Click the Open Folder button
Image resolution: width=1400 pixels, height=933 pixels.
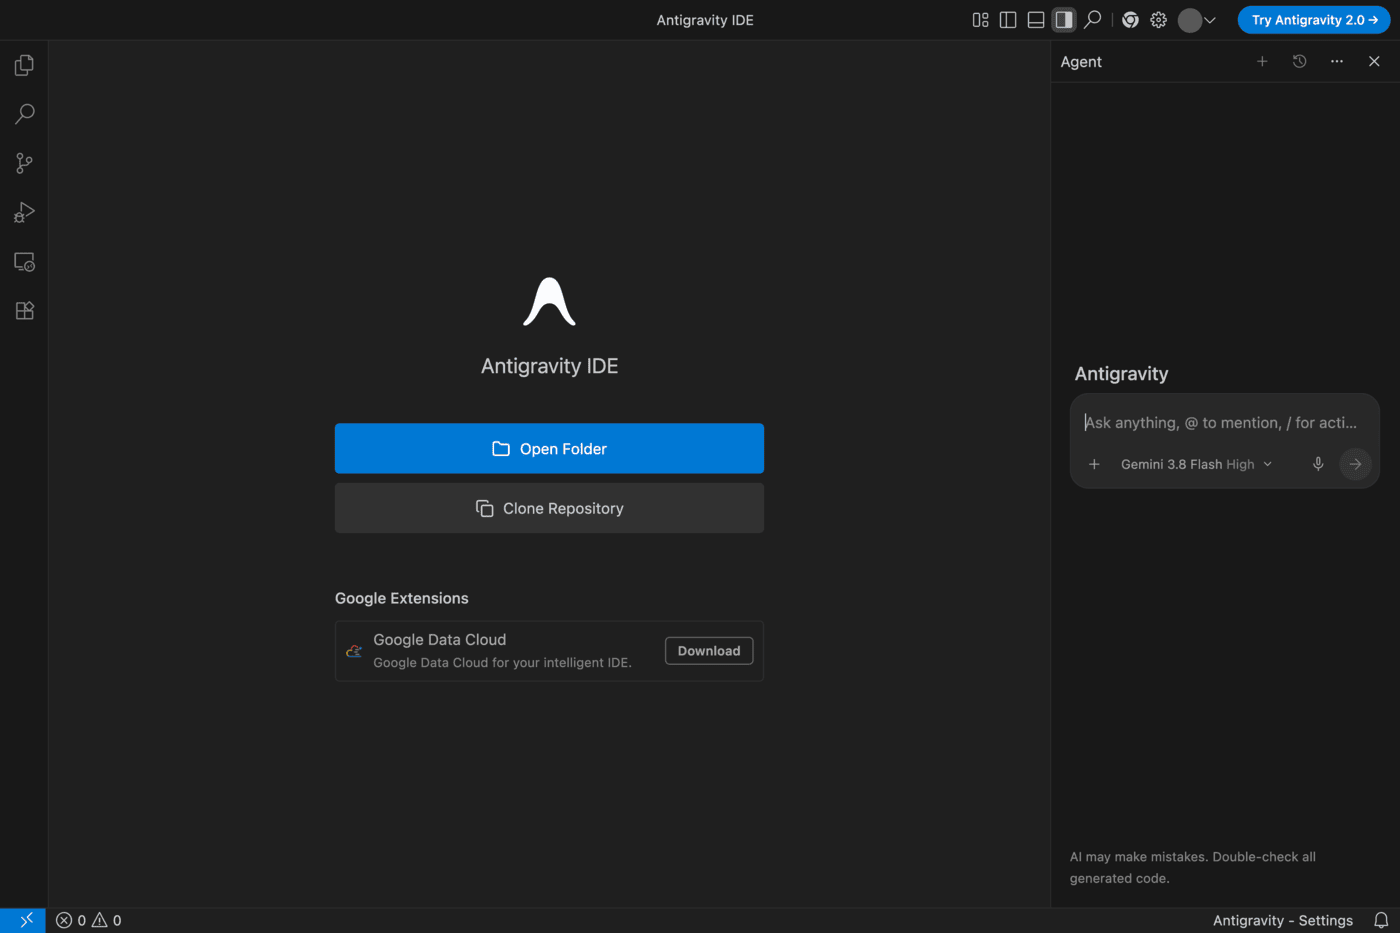click(x=549, y=449)
